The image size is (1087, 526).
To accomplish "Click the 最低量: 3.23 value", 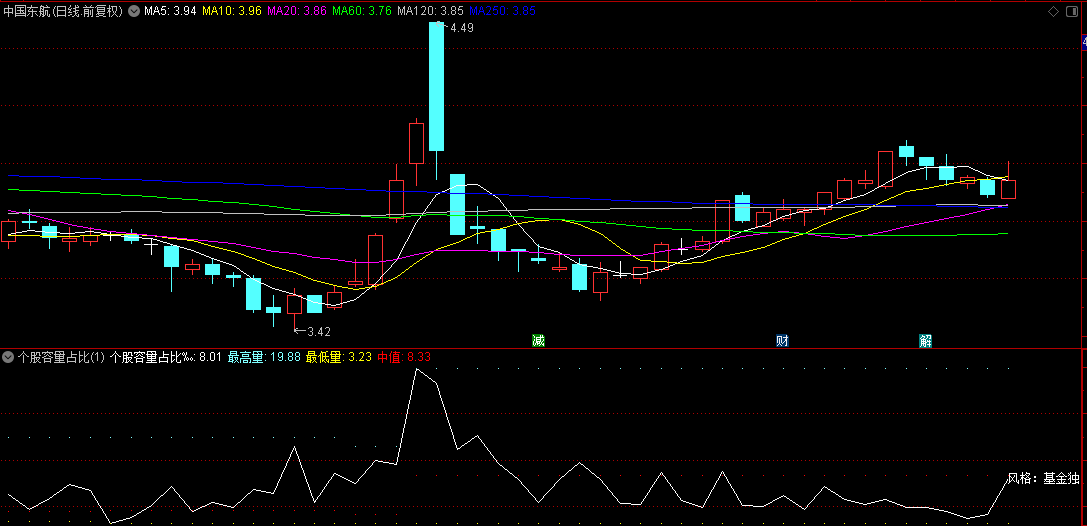I will coord(339,358).
